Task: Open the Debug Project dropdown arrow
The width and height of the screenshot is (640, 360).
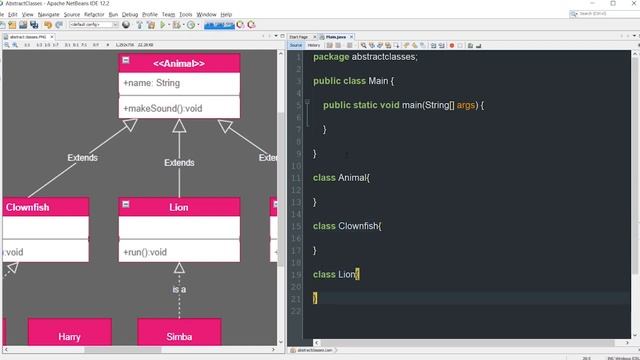Action: [x=184, y=25]
